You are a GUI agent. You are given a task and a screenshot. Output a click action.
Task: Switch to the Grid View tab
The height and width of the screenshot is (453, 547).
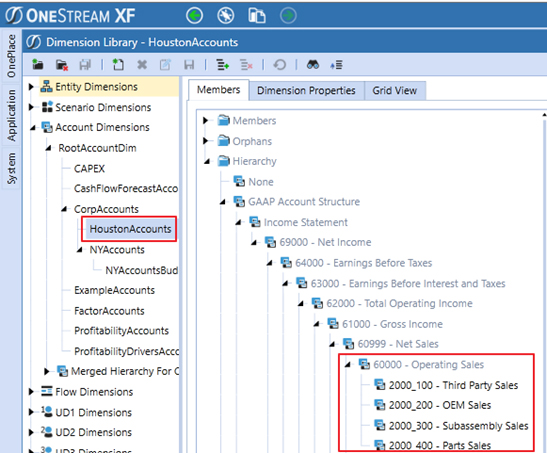[x=395, y=91]
